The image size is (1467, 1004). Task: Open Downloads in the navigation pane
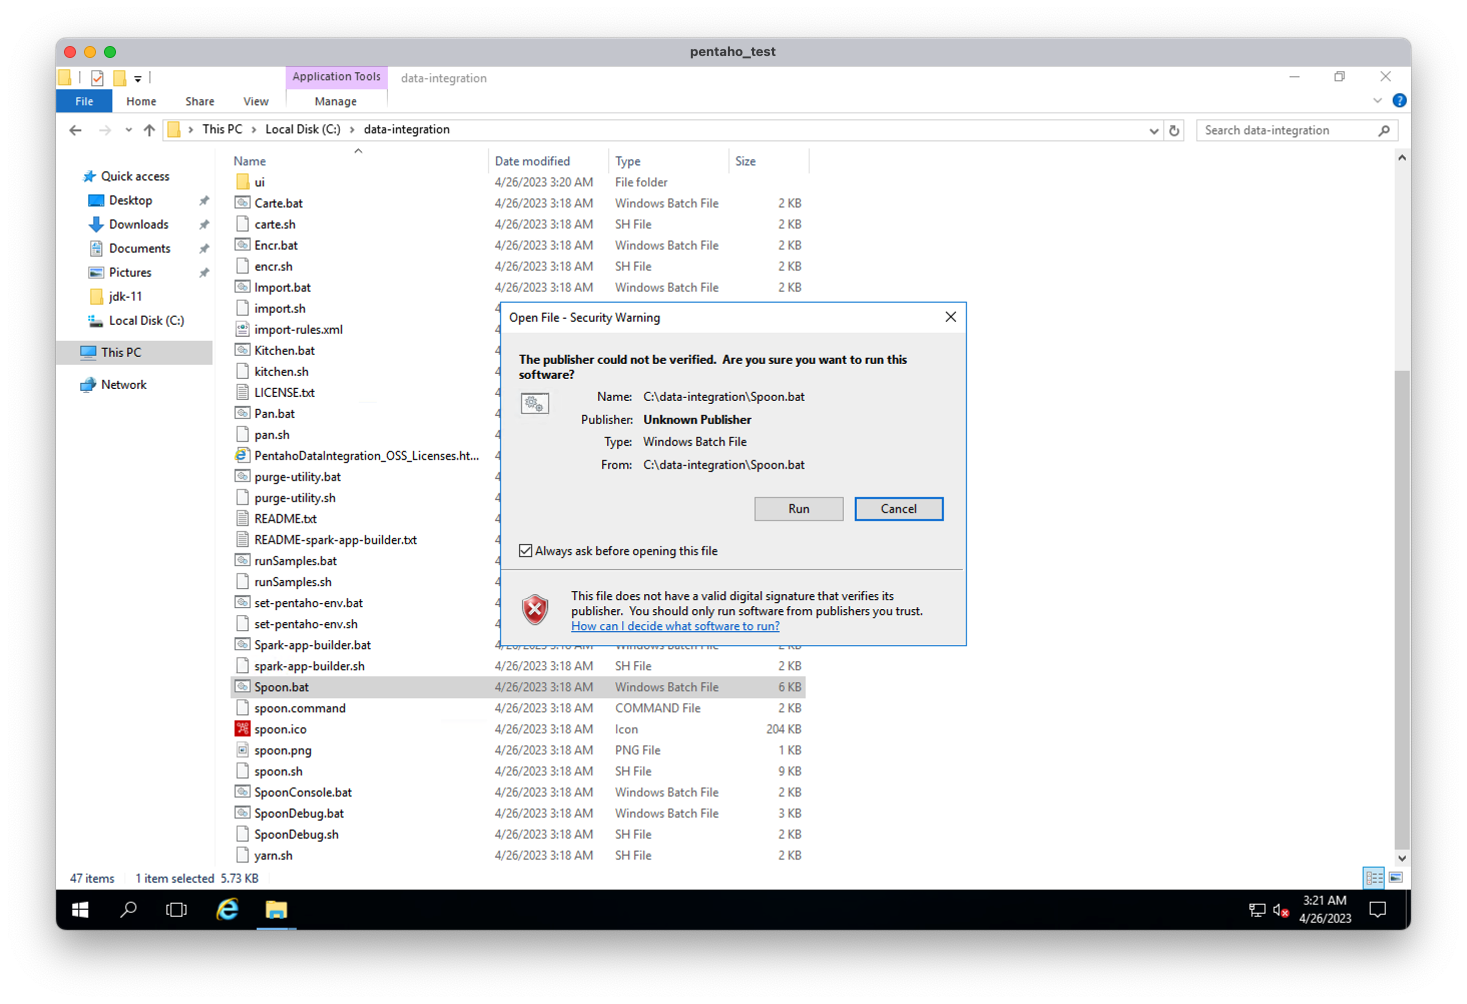(x=138, y=224)
